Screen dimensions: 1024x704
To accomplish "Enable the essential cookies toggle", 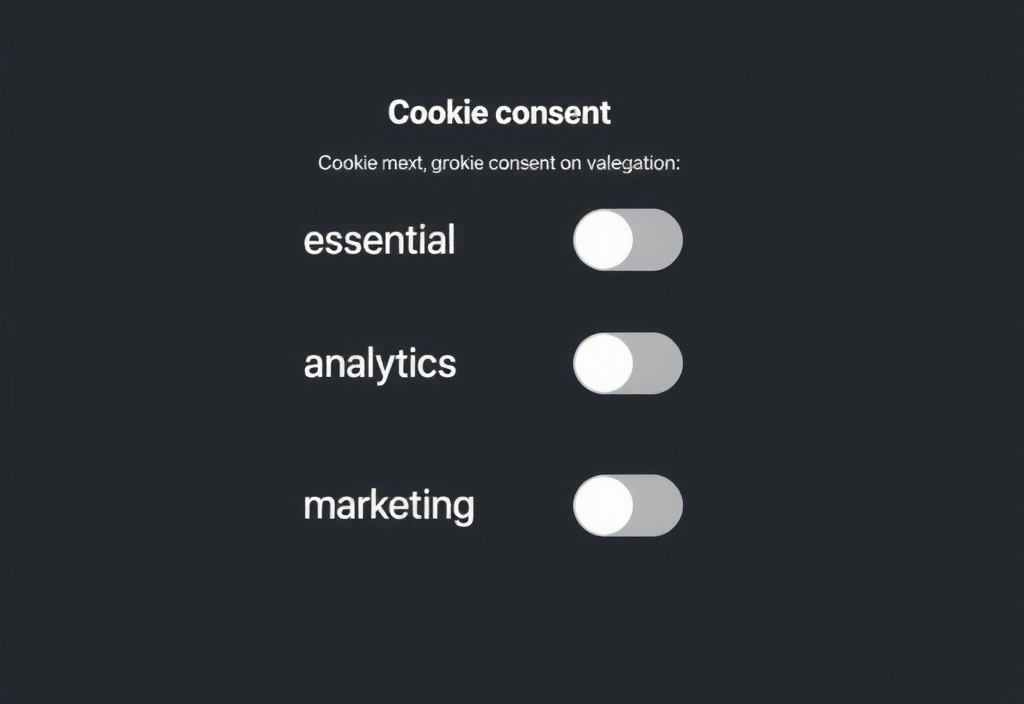I will 627,239.
